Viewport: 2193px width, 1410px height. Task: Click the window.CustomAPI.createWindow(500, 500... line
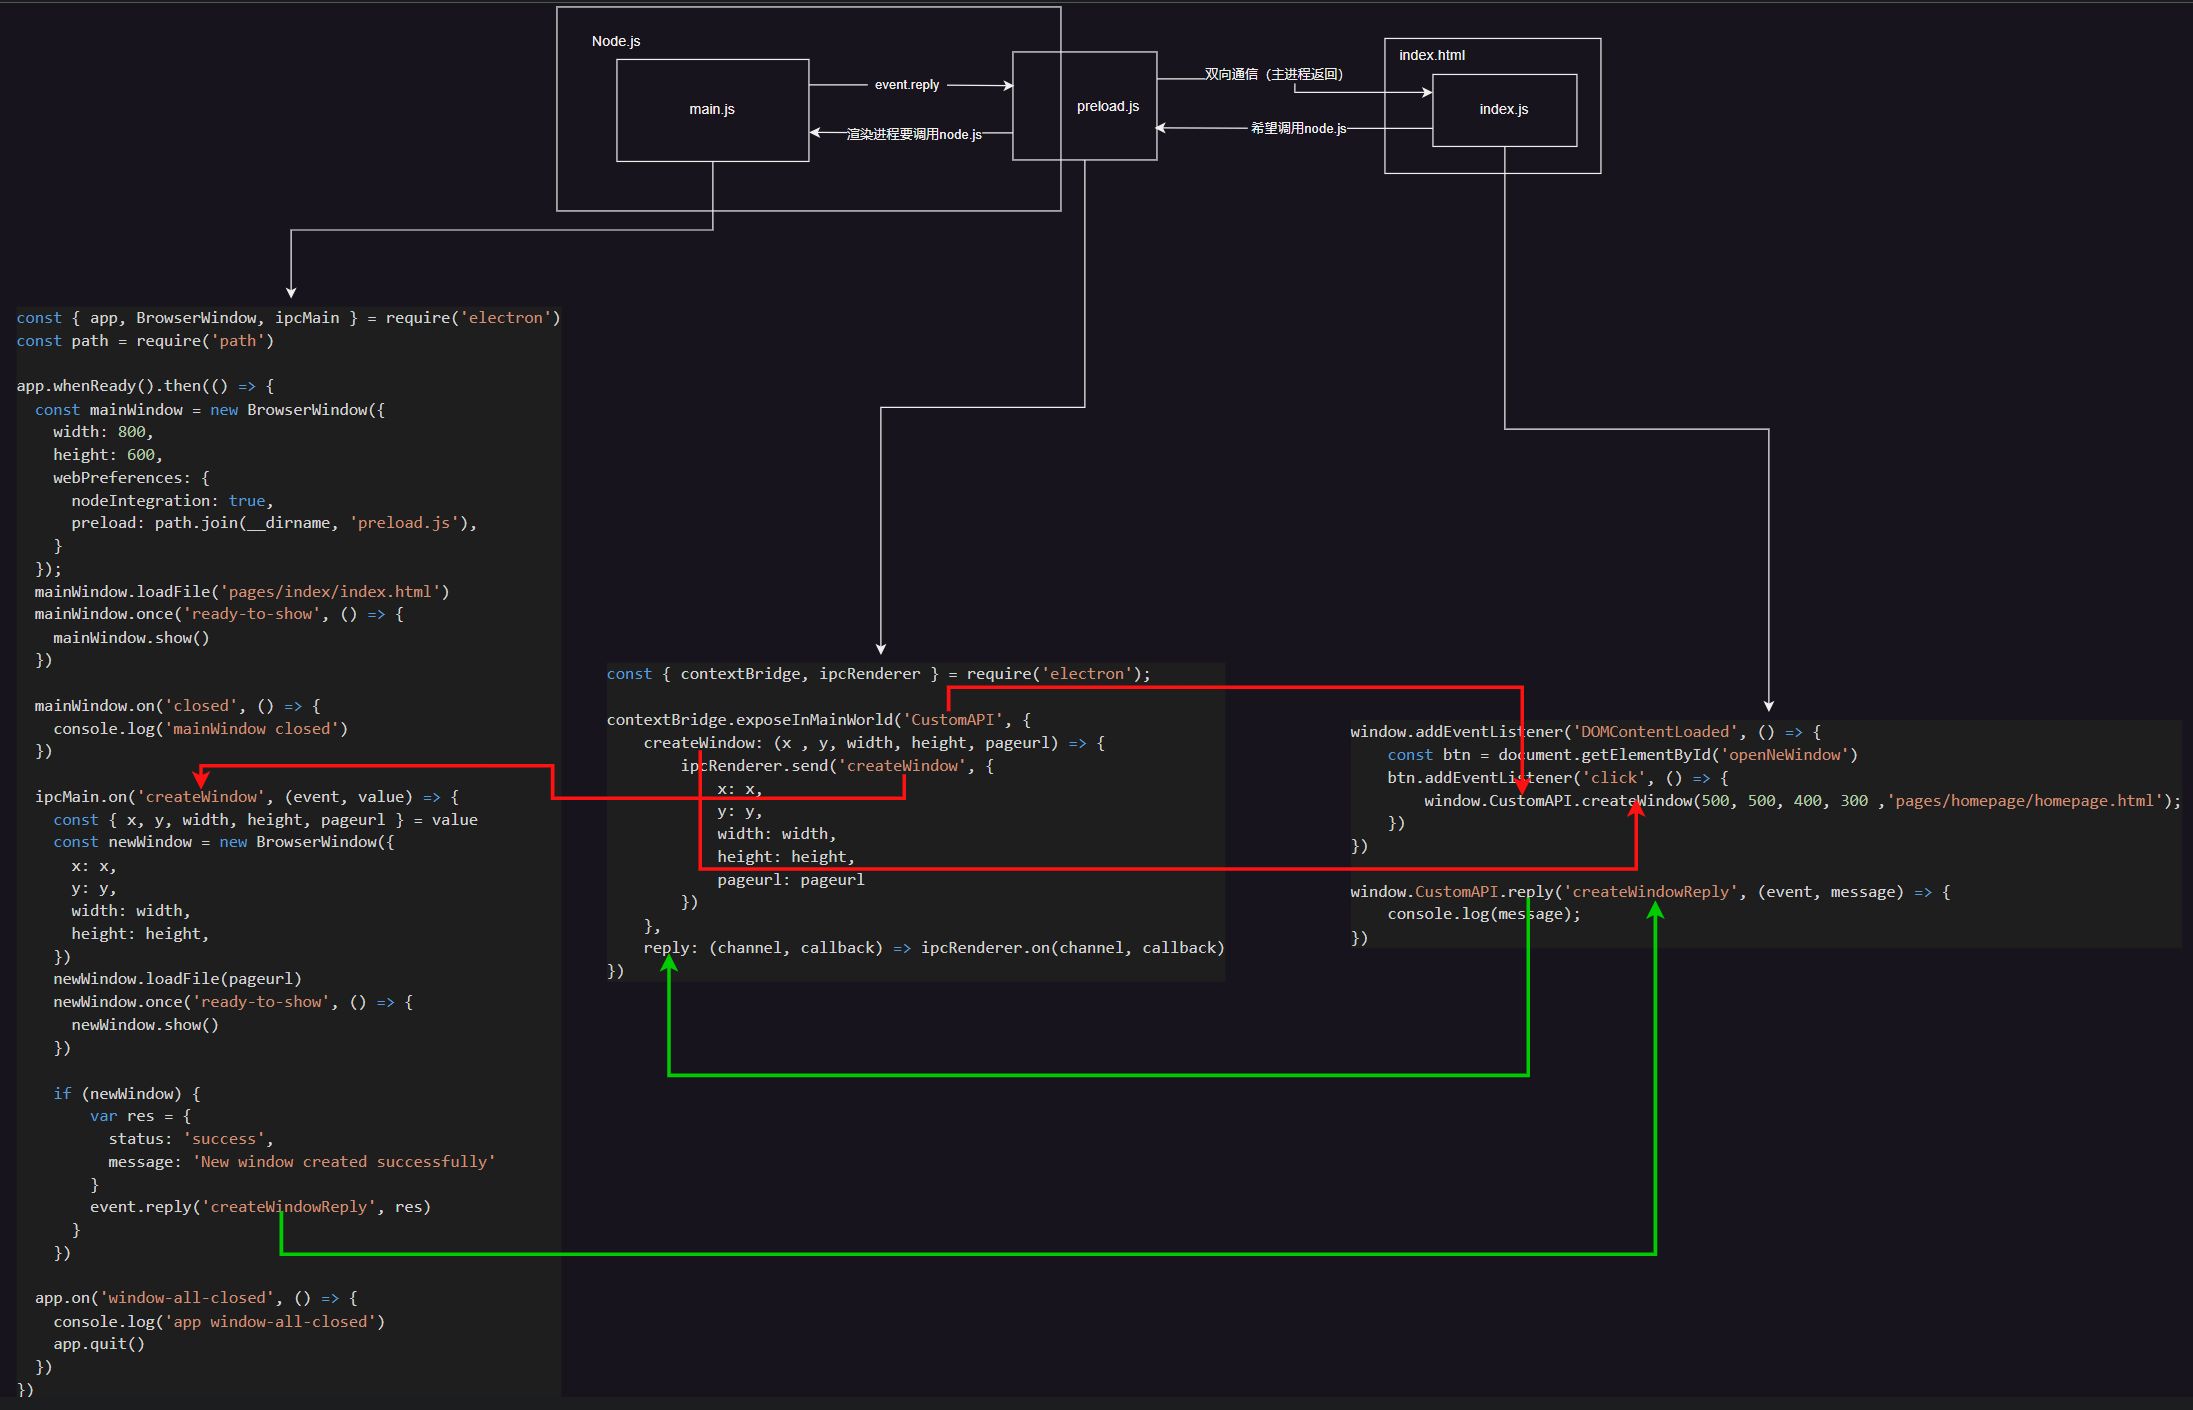point(1800,801)
